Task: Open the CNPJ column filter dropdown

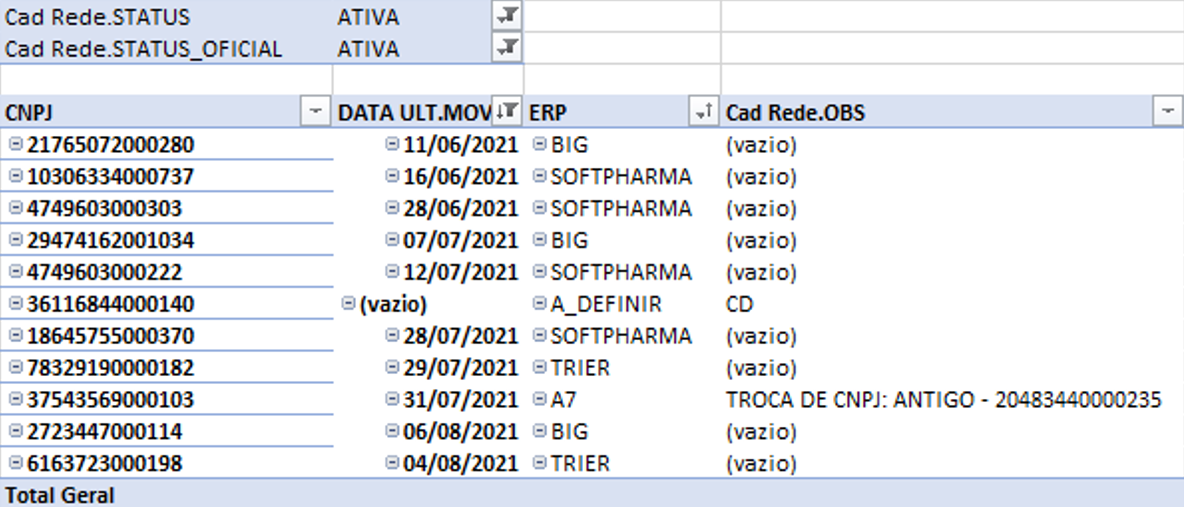Action: pos(316,113)
